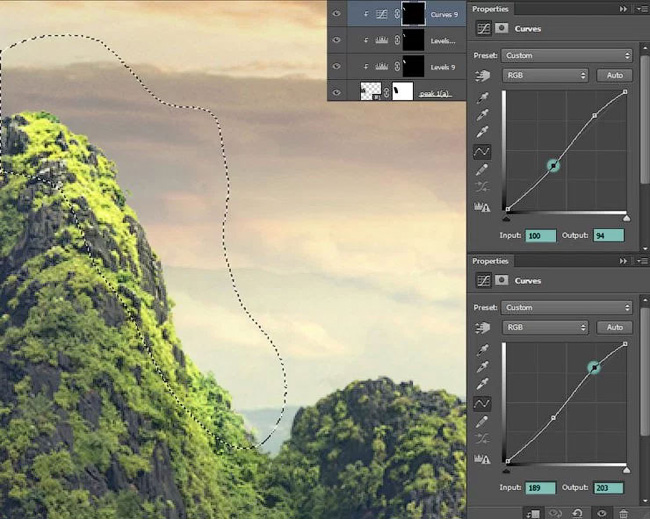Select the on-image adjustment hand tool in upper Curves panel

483,75
